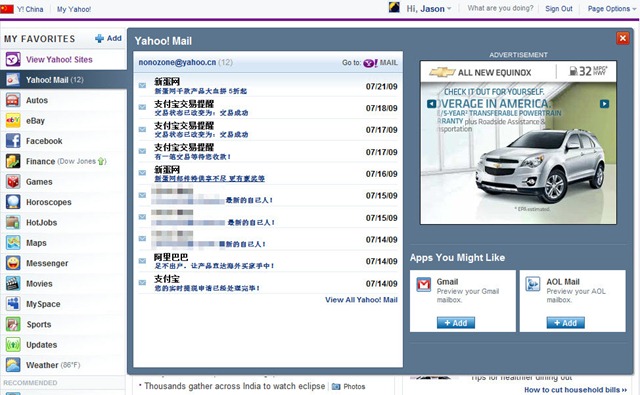The image size is (640, 395).
Task: Click the China flag icon
Action: 7,9
